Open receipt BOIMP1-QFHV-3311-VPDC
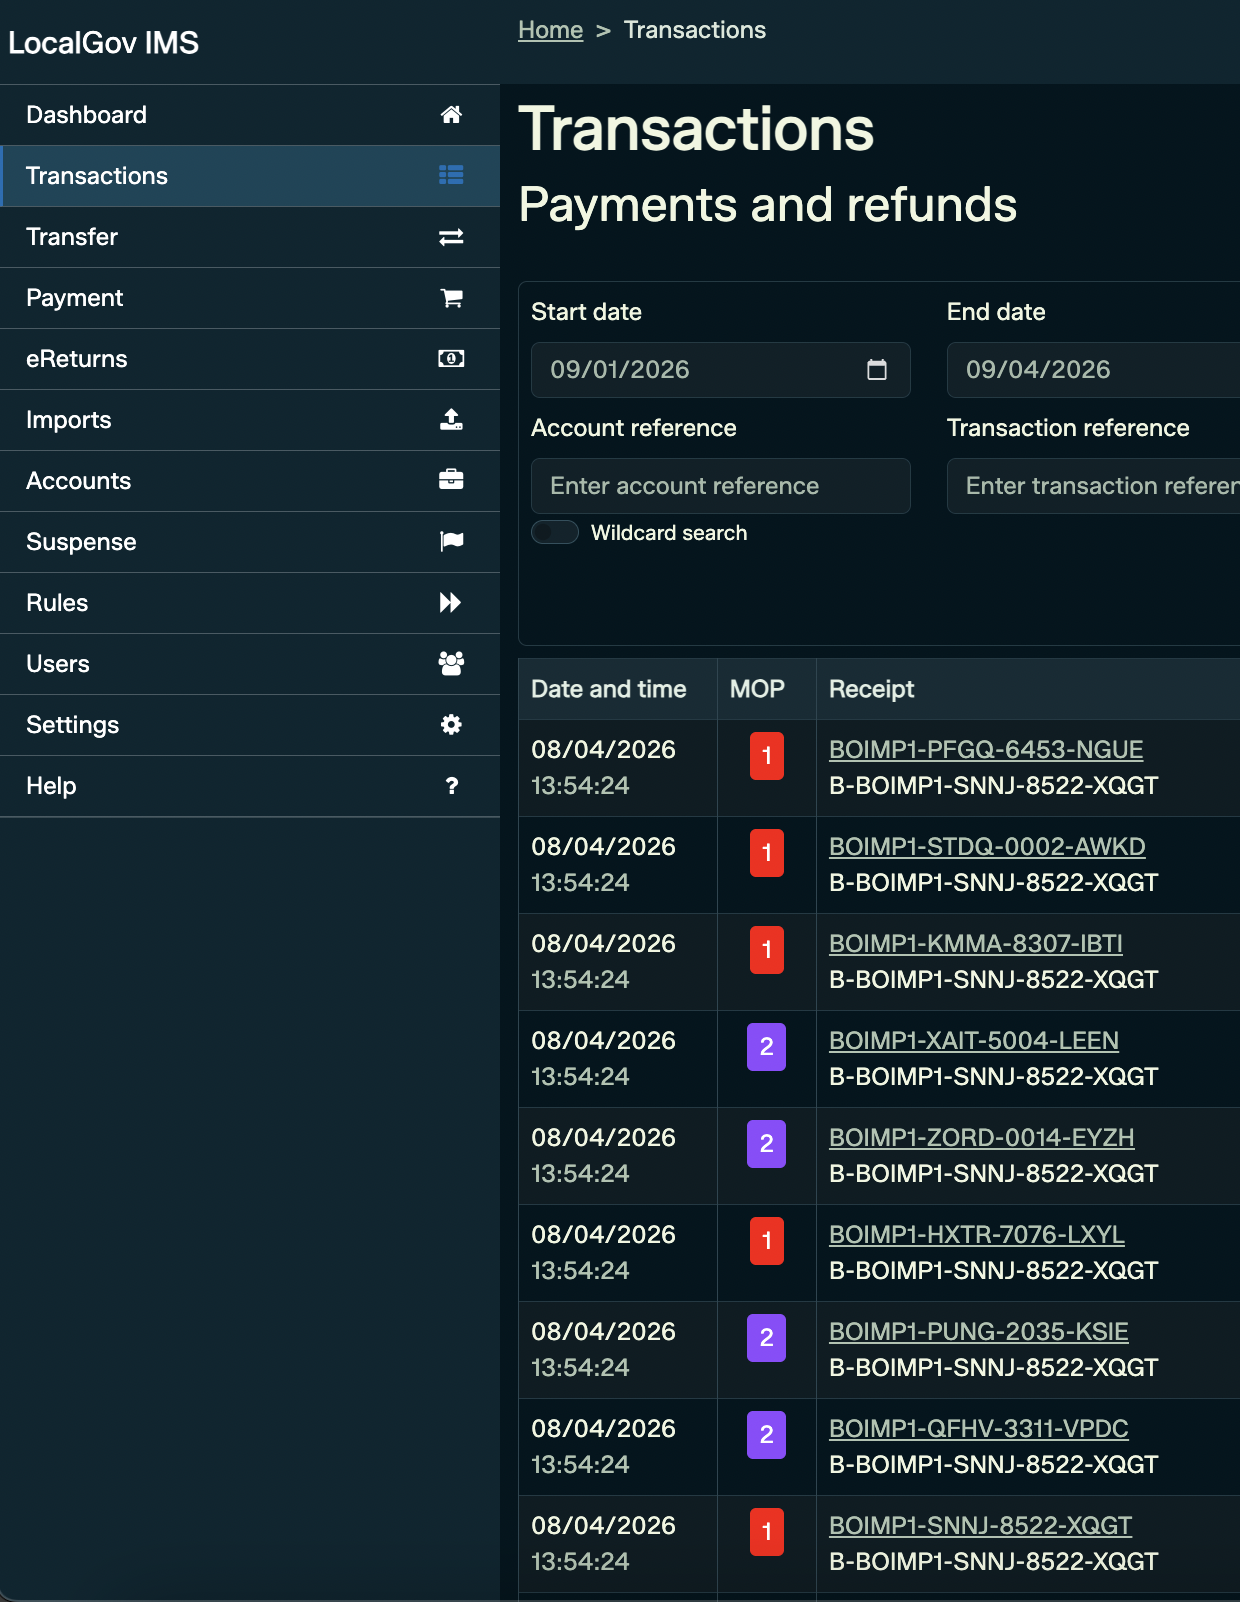1240x1602 pixels. 979,1429
